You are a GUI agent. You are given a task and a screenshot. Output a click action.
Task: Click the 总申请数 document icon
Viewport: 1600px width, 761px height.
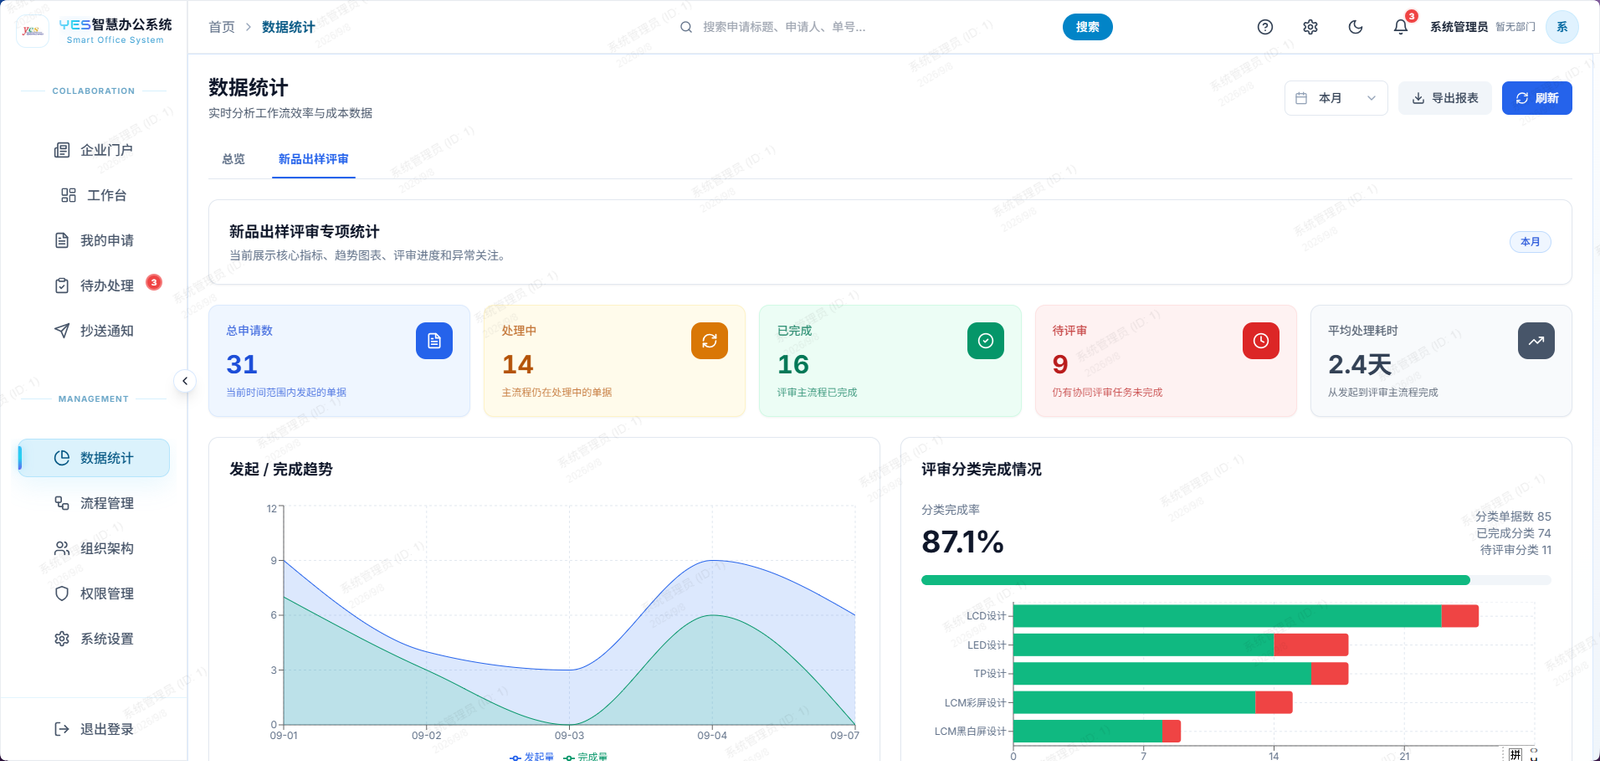(434, 341)
